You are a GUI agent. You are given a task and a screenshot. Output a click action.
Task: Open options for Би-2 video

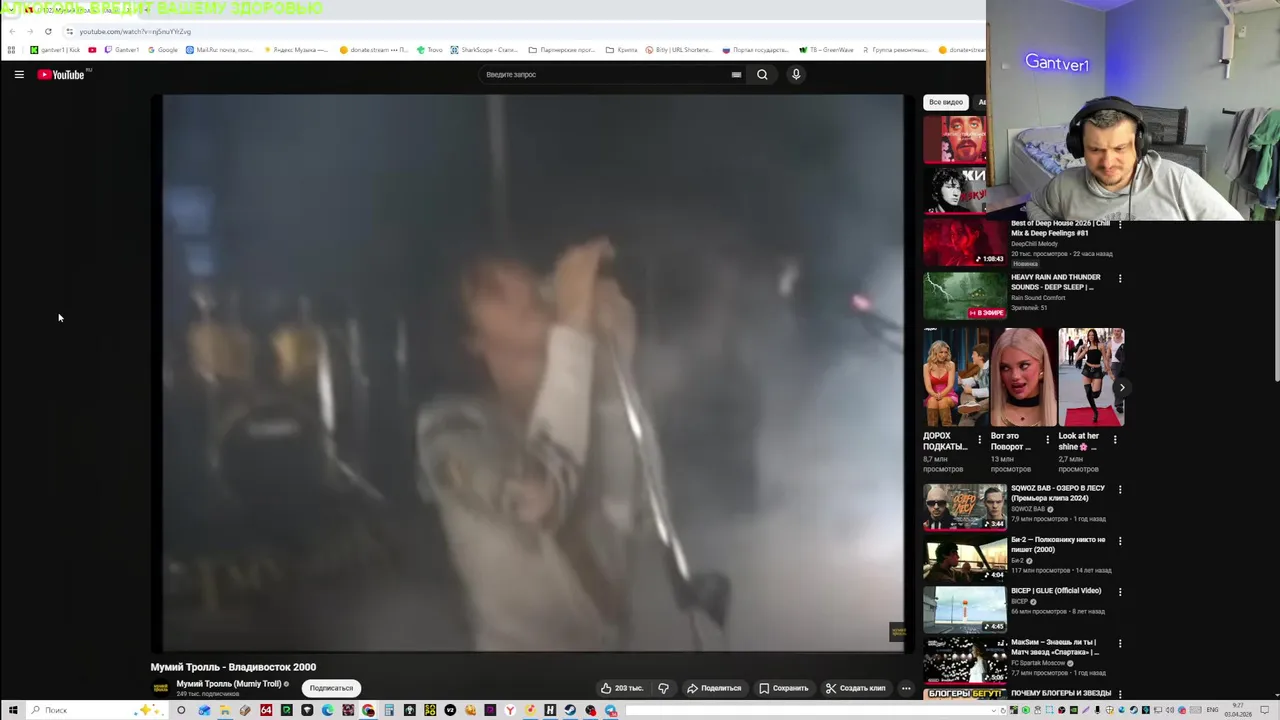pyautogui.click(x=1120, y=541)
